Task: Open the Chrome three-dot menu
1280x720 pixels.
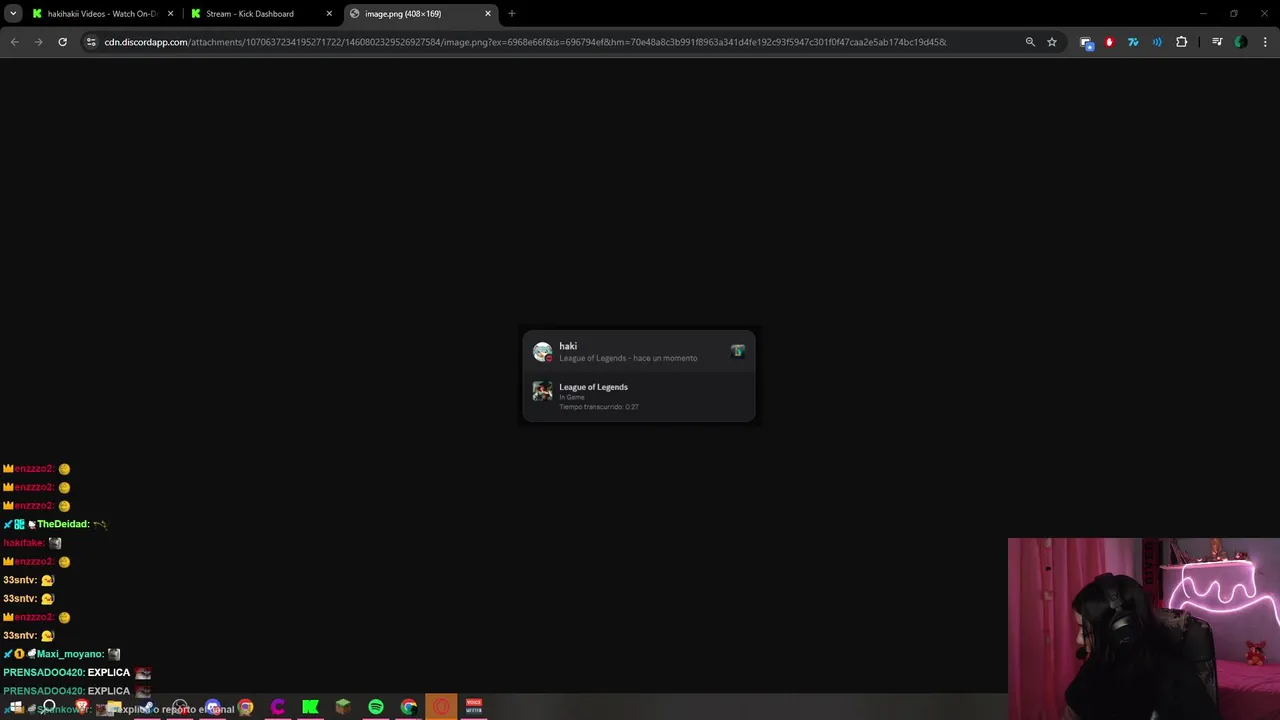Action: coord(1266,42)
